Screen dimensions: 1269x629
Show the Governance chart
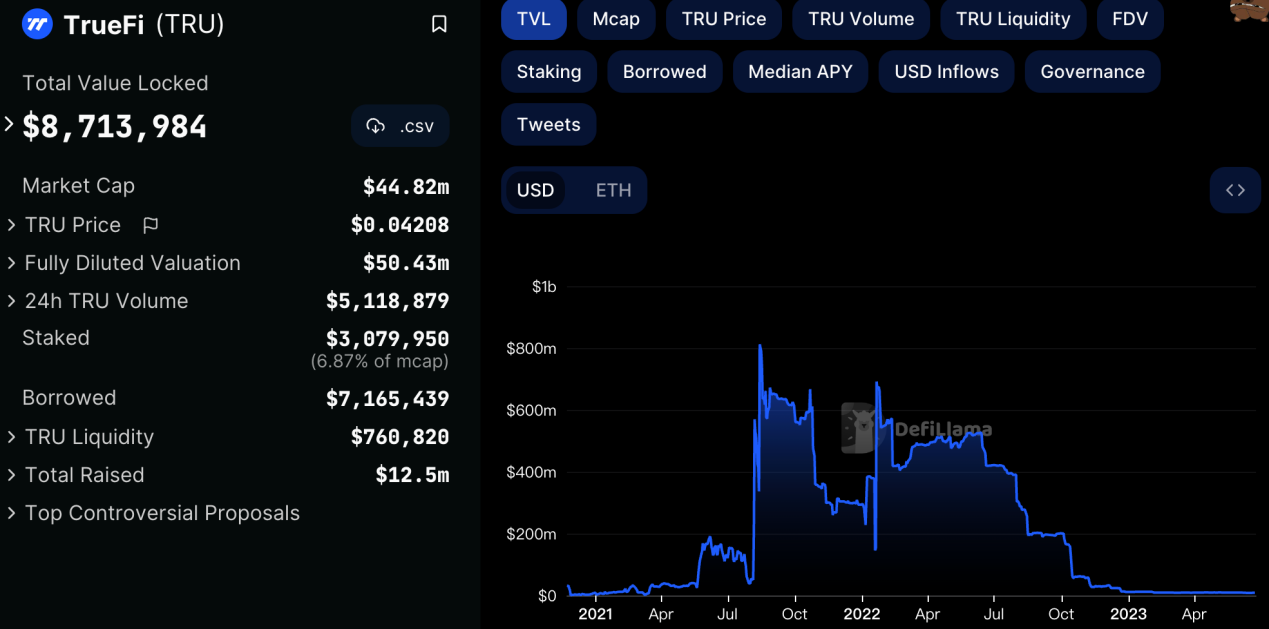point(1092,72)
